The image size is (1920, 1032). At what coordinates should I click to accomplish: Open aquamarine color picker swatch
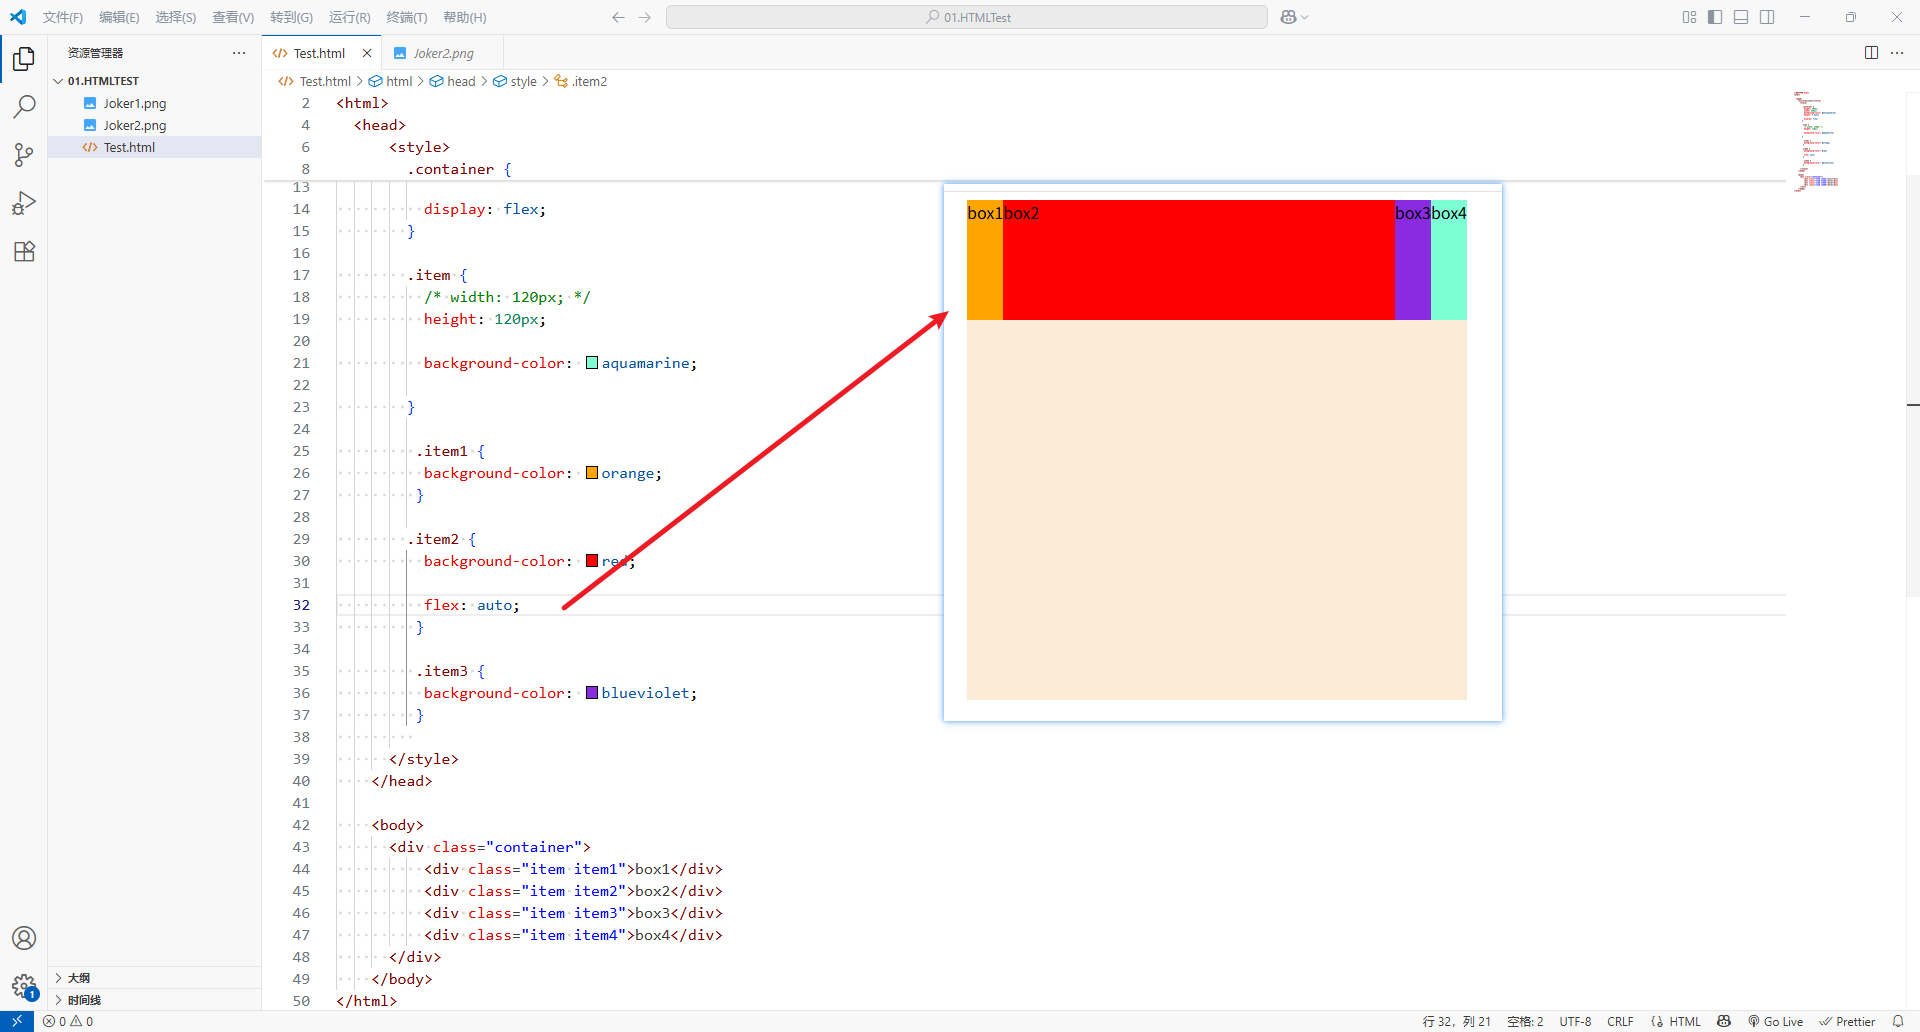[592, 363]
